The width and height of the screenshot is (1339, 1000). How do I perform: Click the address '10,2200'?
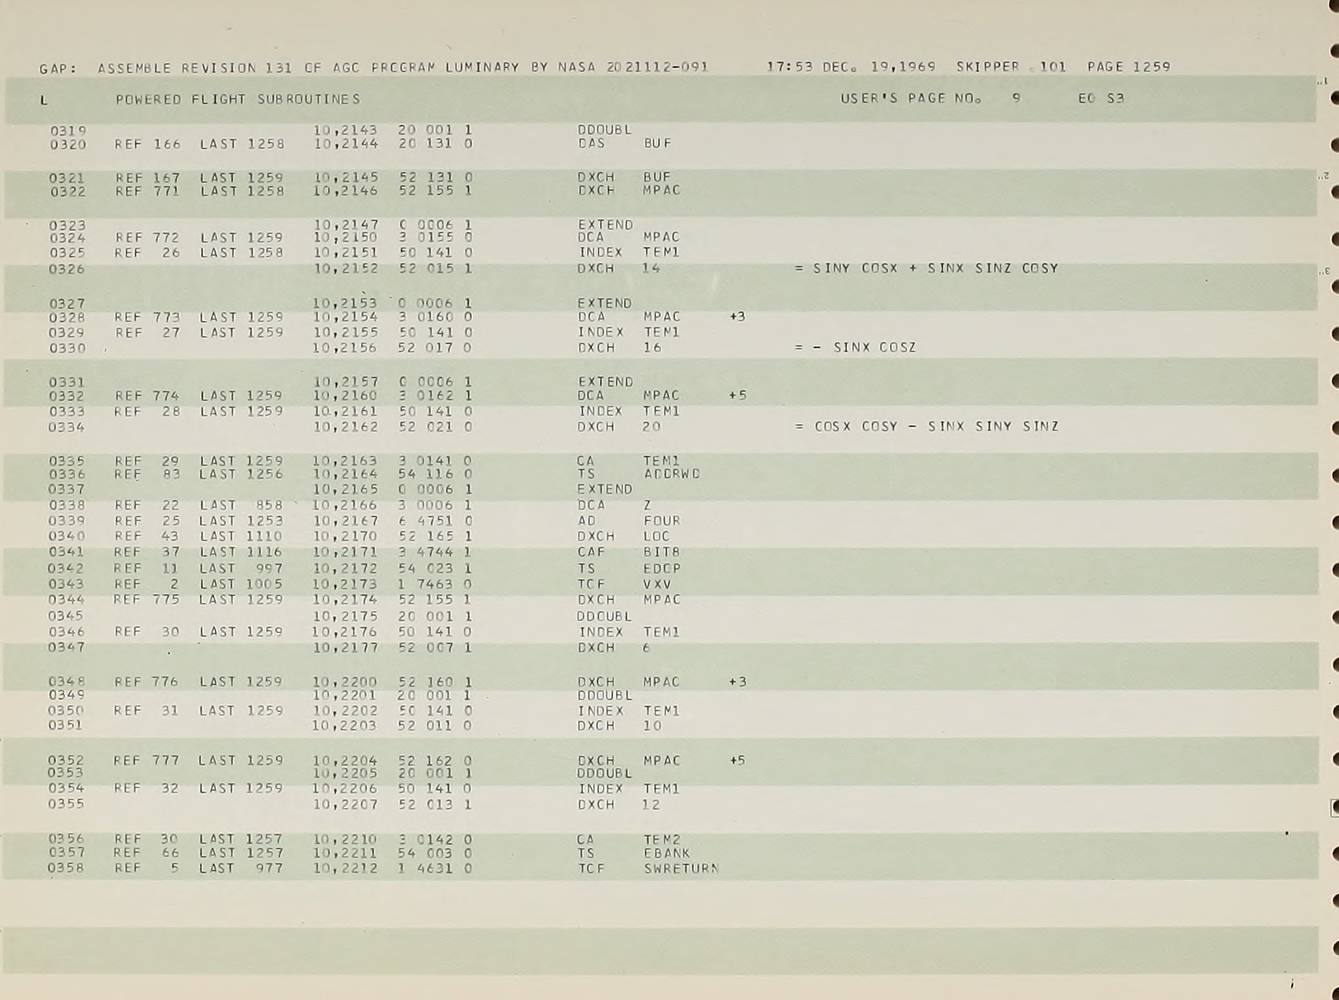click(345, 682)
